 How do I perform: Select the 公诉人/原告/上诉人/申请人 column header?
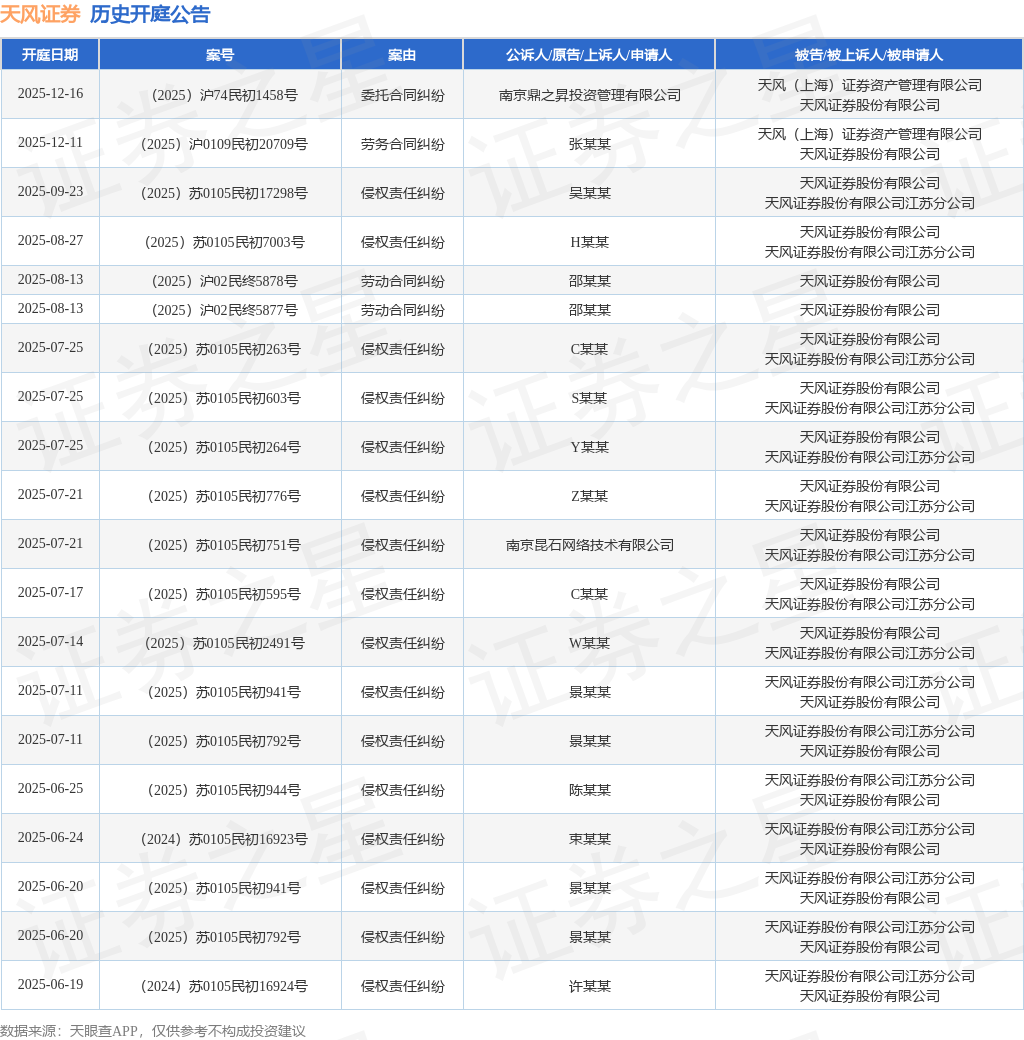pos(589,54)
